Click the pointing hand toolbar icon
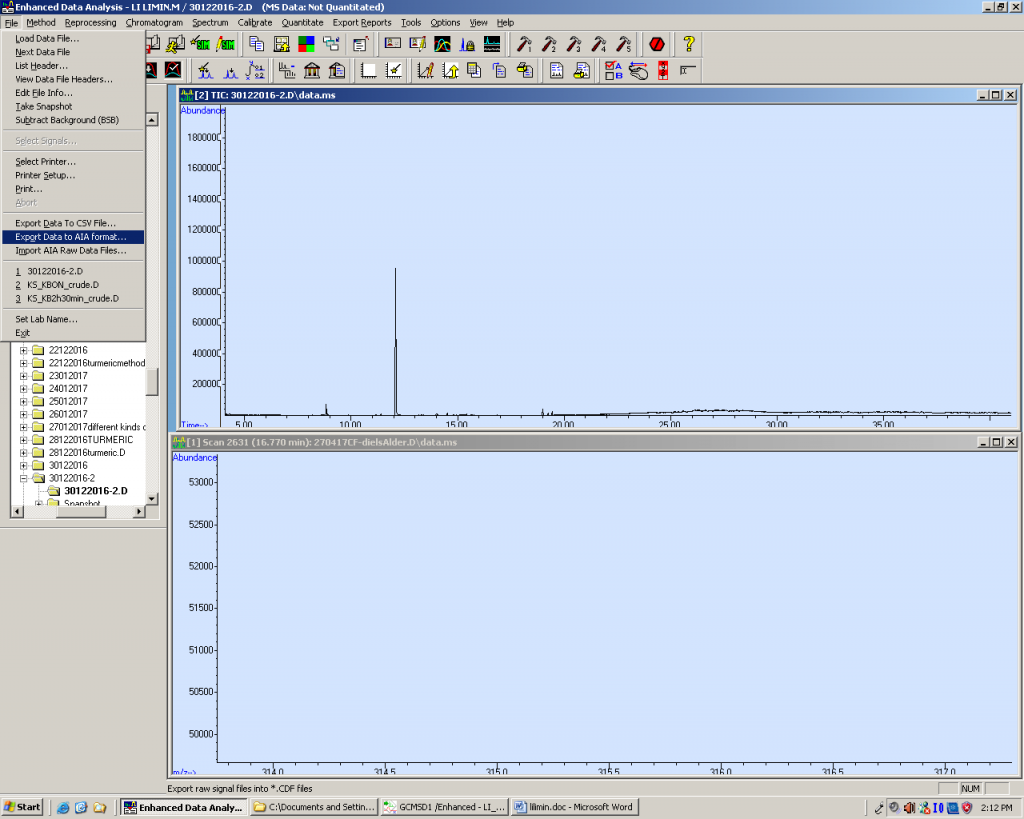This screenshot has height=819, width=1024. pyautogui.click(x=638, y=70)
